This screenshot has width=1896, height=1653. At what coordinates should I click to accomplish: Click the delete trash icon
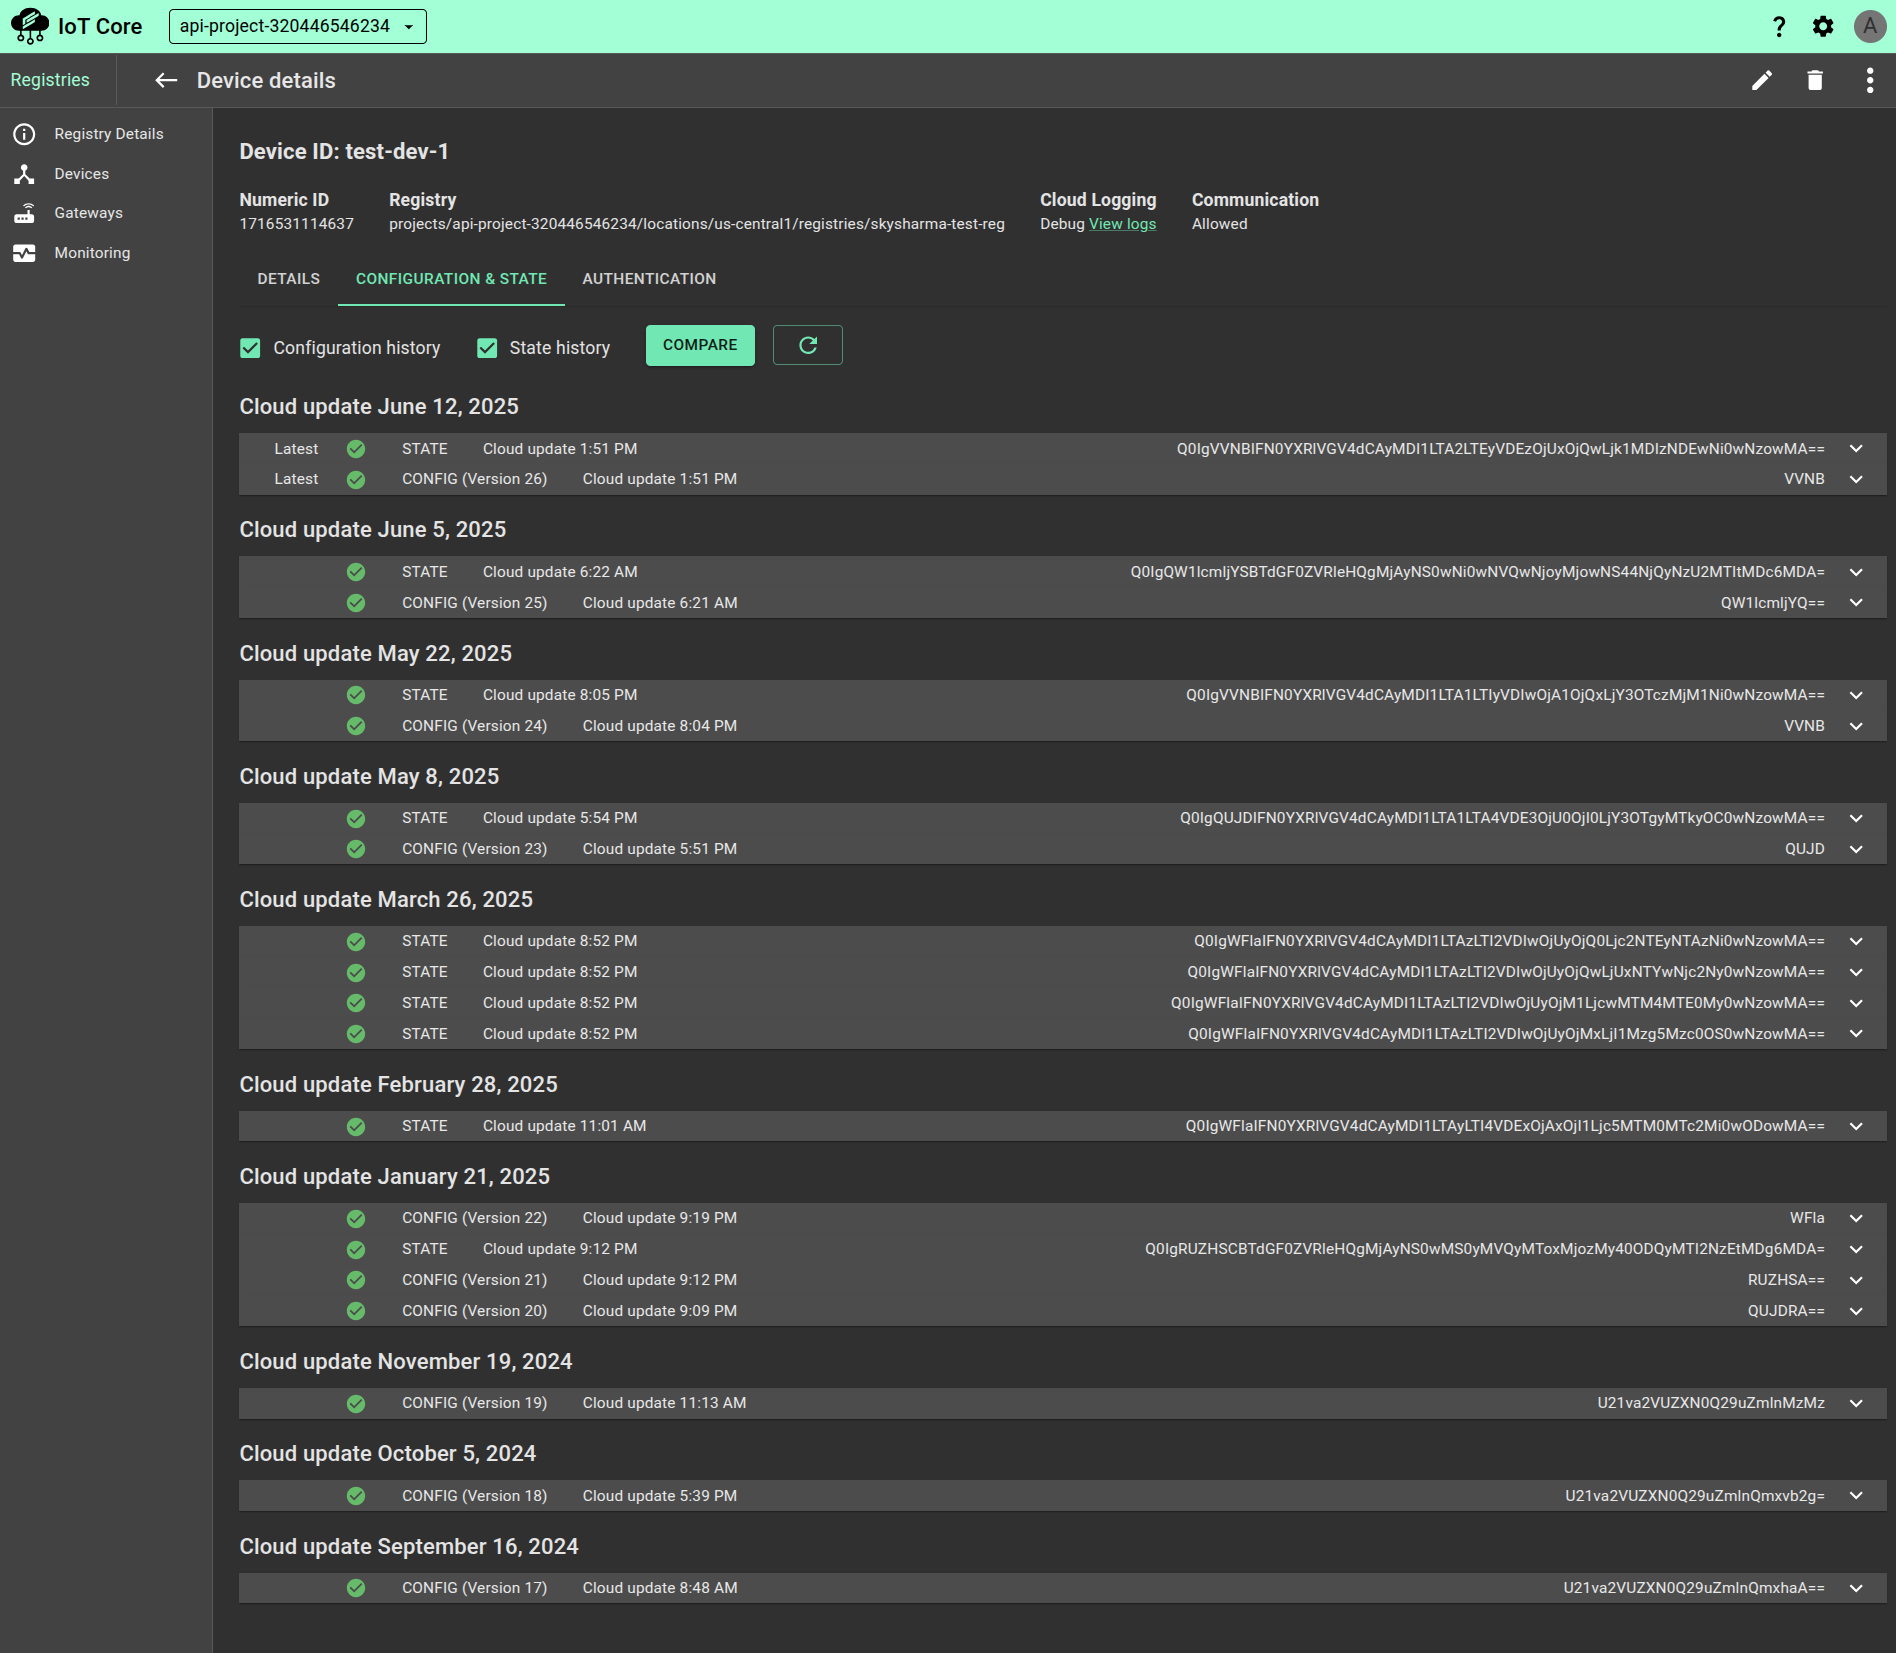tap(1815, 81)
